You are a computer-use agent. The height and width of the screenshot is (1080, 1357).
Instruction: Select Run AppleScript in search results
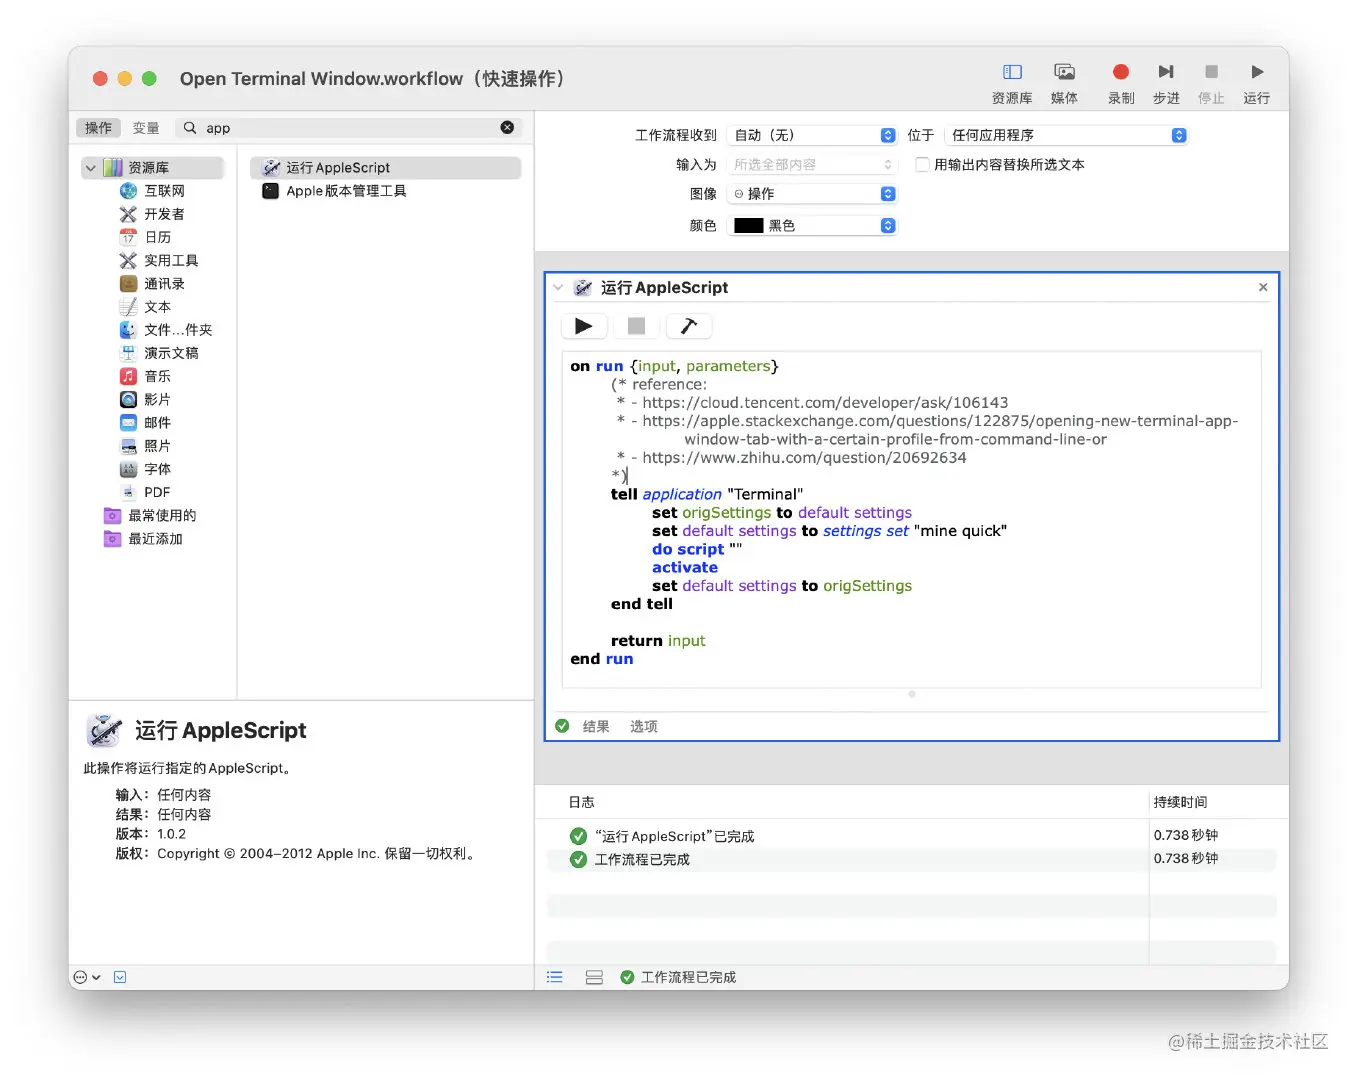(x=385, y=167)
